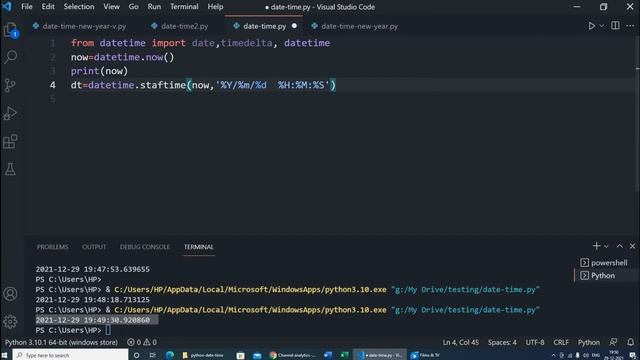The image size is (640, 360).
Task: Select the TERMINAL panel tab
Action: tap(198, 247)
